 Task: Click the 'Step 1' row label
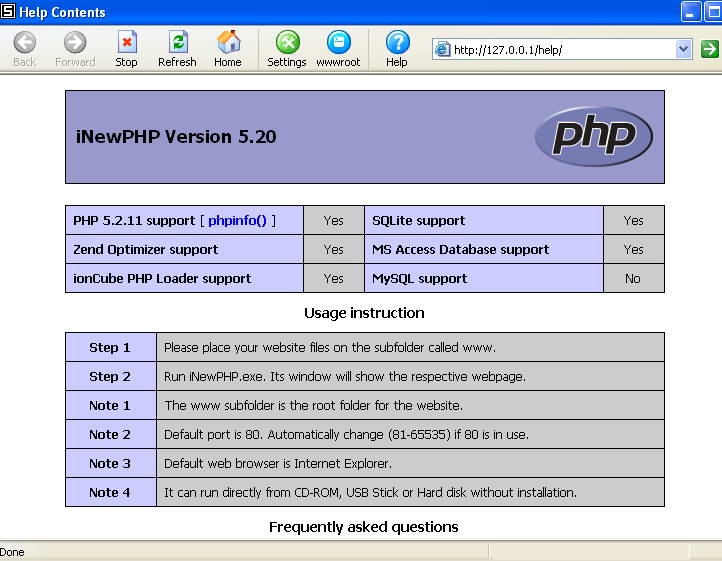click(x=110, y=347)
